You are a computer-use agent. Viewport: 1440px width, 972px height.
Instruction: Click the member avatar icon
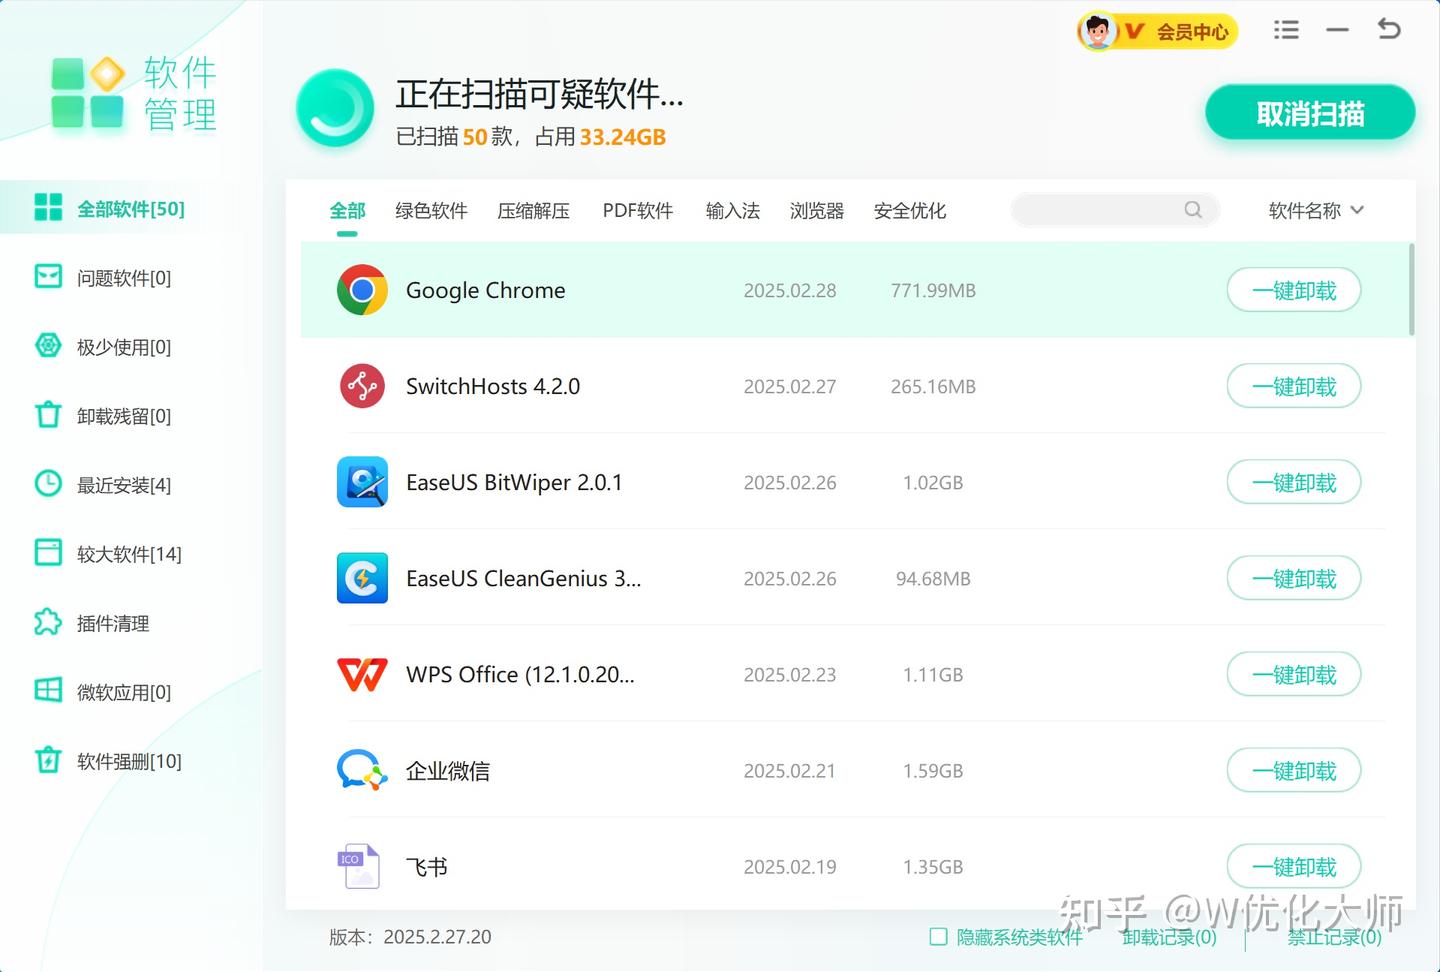point(1098,31)
